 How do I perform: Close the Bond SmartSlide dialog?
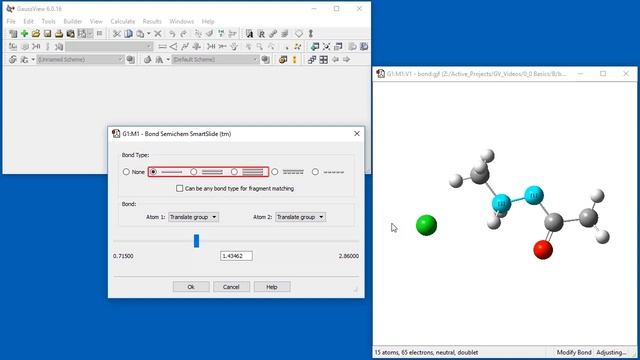point(357,133)
